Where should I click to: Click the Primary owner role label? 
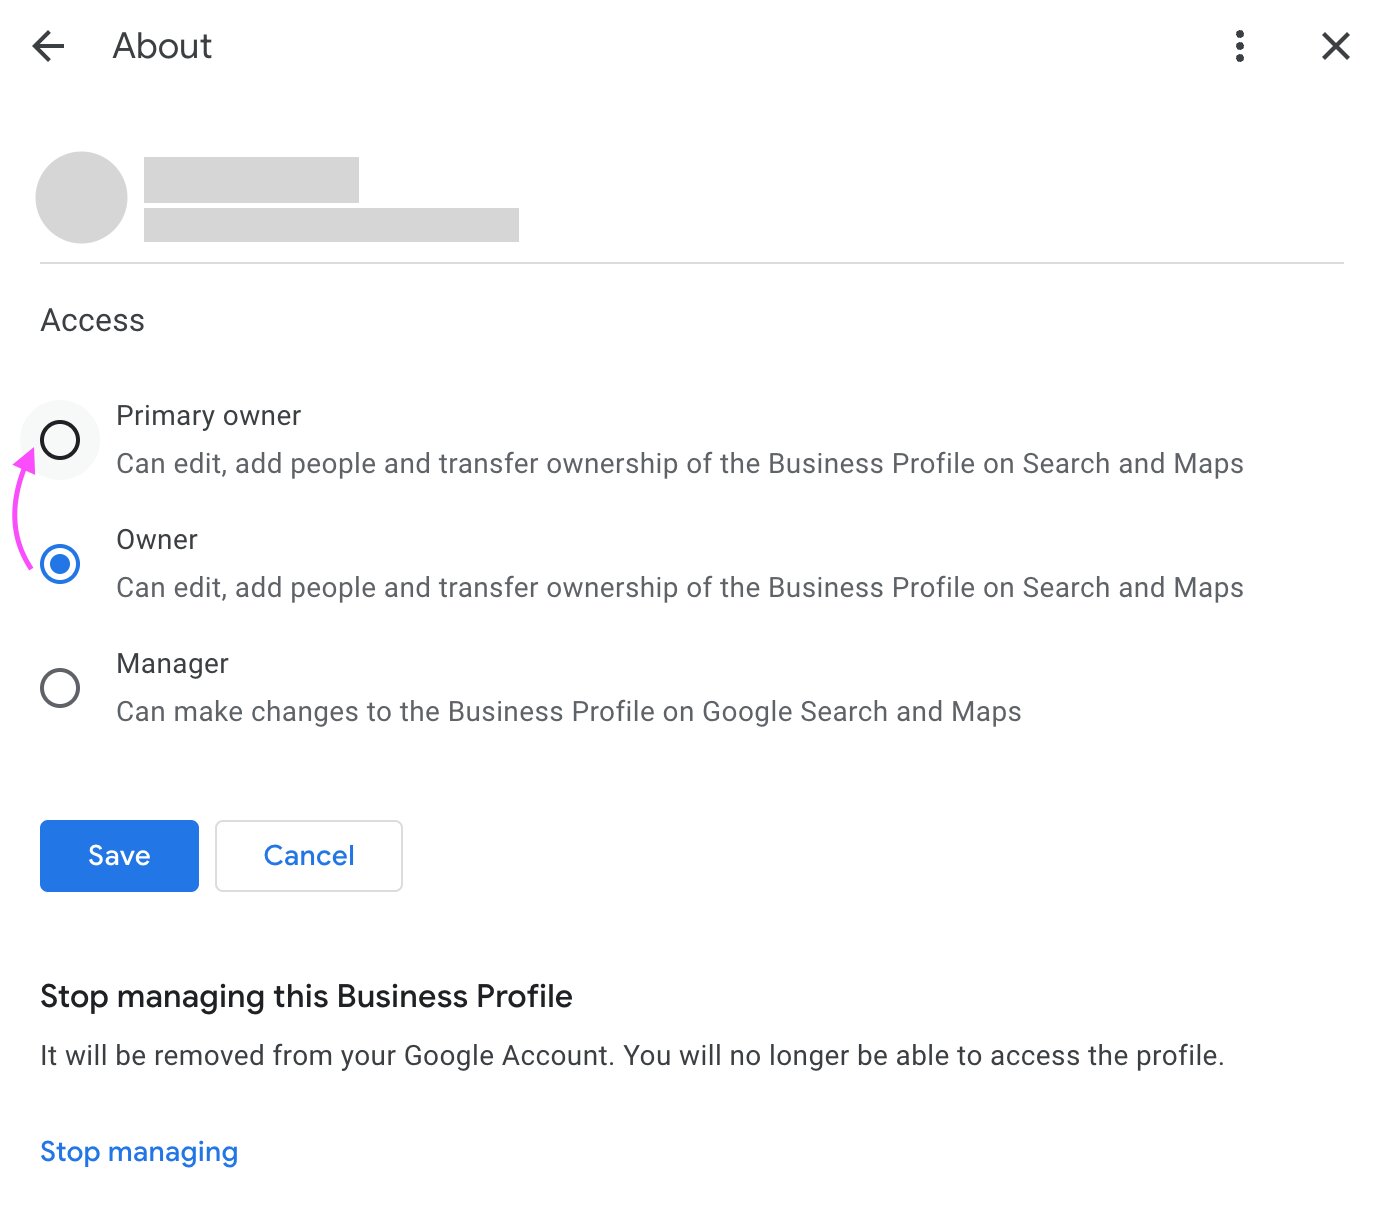[x=208, y=415]
